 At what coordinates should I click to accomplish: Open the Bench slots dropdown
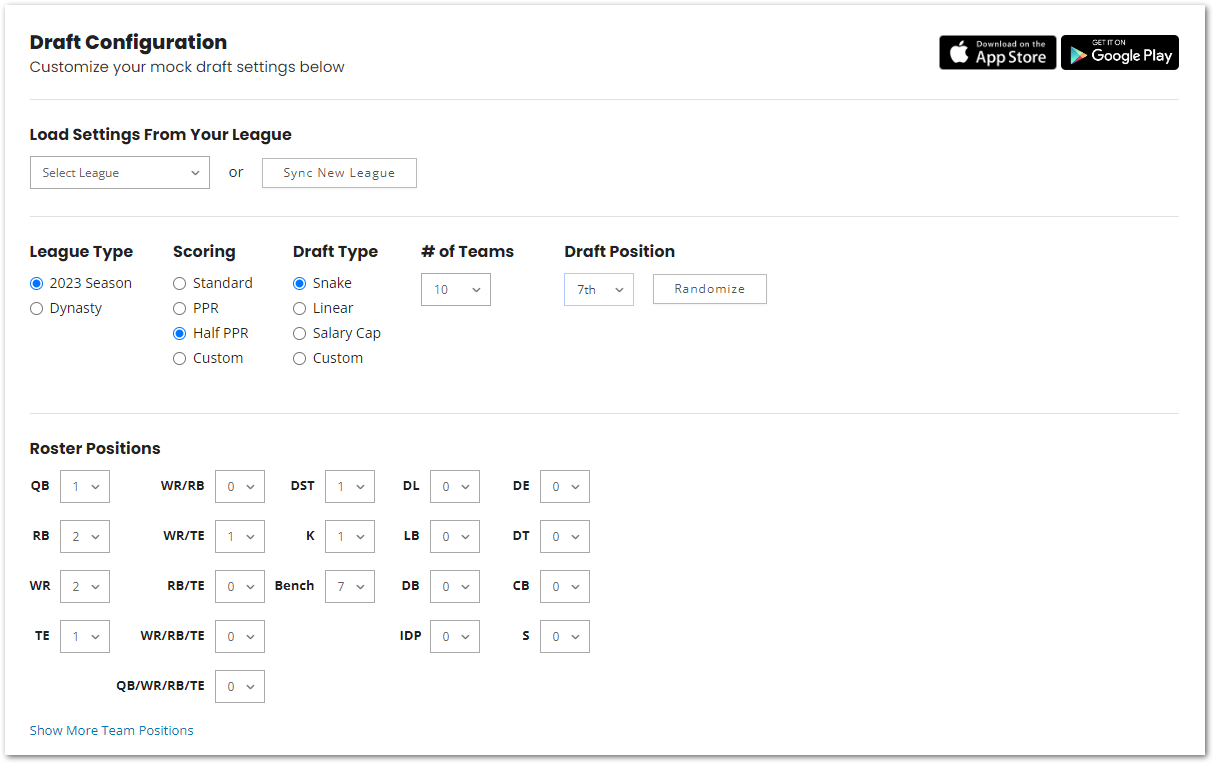pyautogui.click(x=350, y=586)
